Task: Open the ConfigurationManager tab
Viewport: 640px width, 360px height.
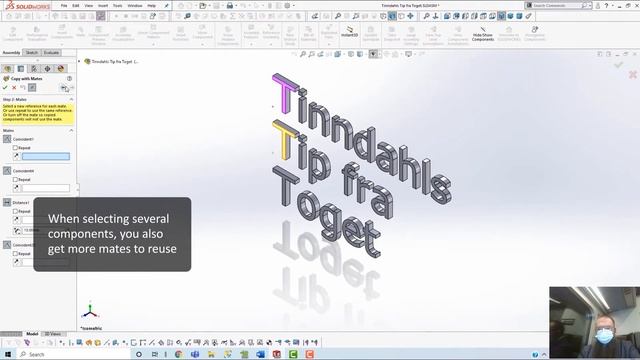Action: click(x=34, y=69)
